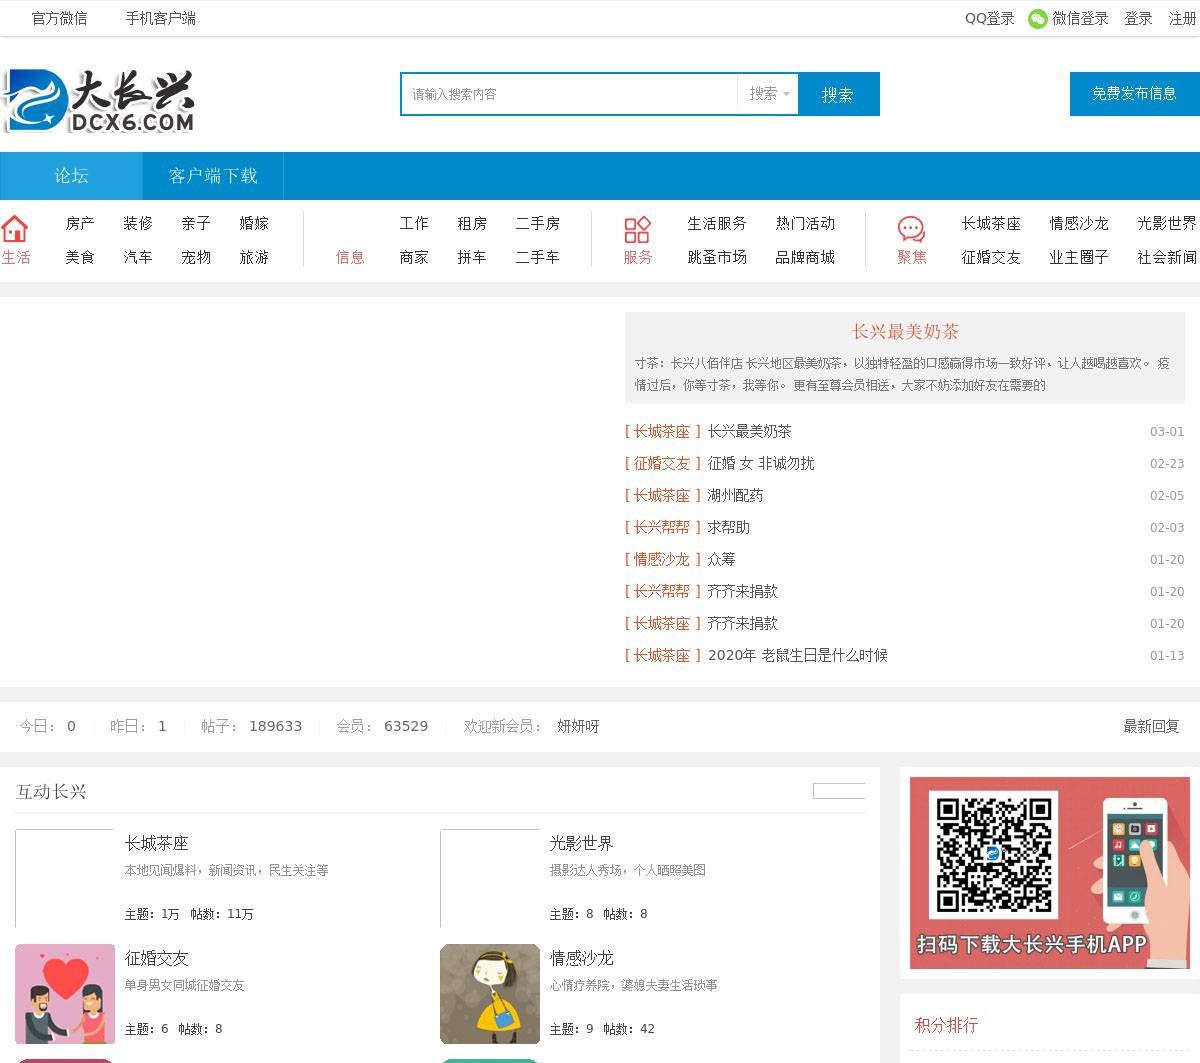This screenshot has height=1063, width=1200.
Task: Open the 情感沙龙 cartoon girl icon
Action: pyautogui.click(x=490, y=994)
